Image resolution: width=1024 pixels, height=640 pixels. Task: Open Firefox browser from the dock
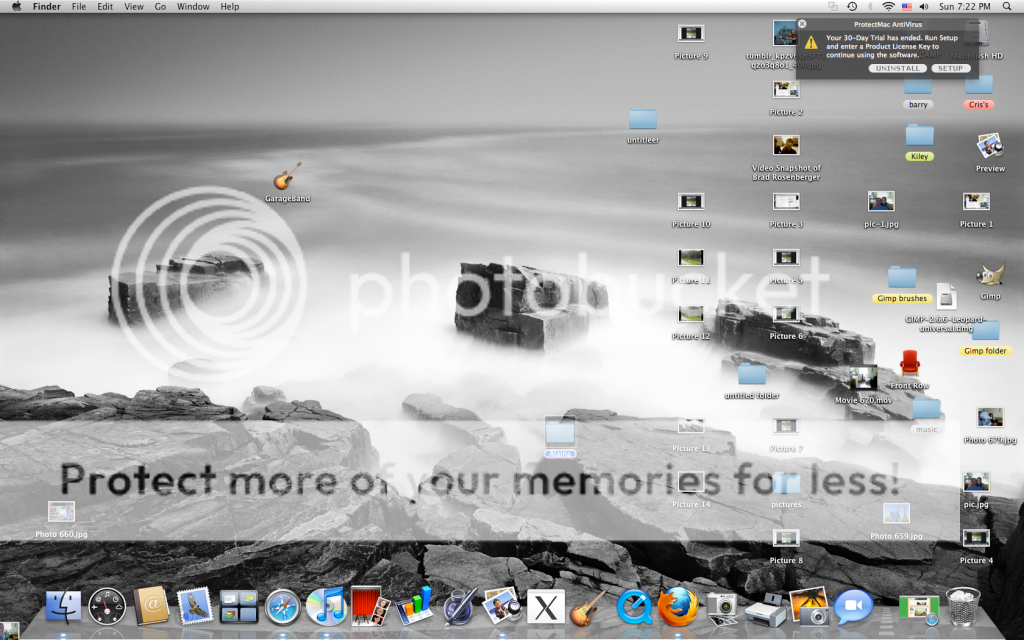coord(677,605)
